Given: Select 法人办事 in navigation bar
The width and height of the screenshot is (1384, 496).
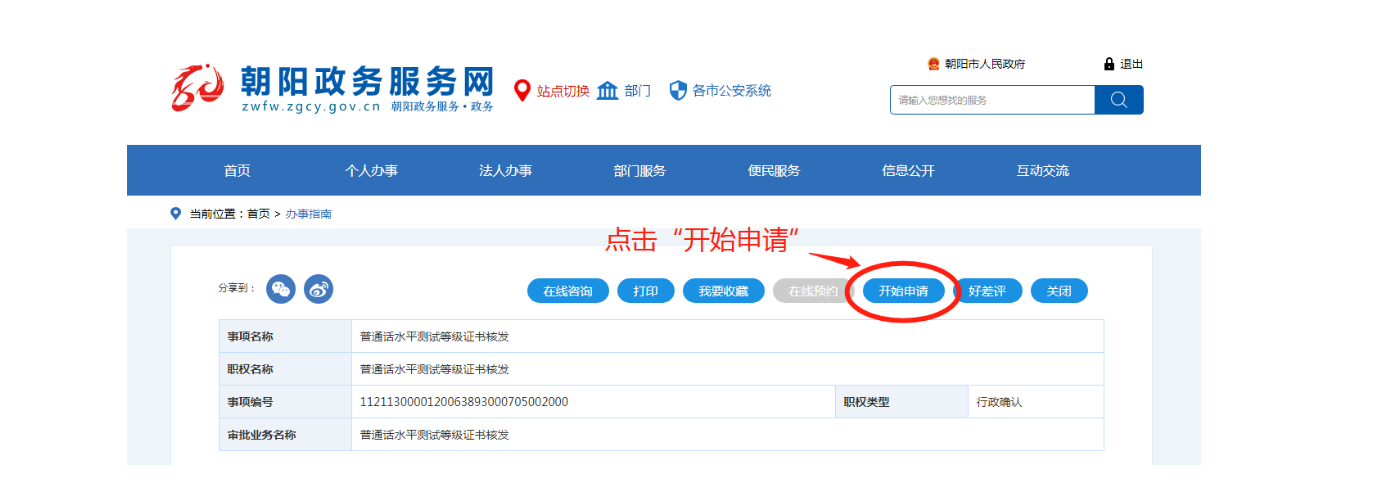Looking at the screenshot, I should pyautogui.click(x=505, y=171).
